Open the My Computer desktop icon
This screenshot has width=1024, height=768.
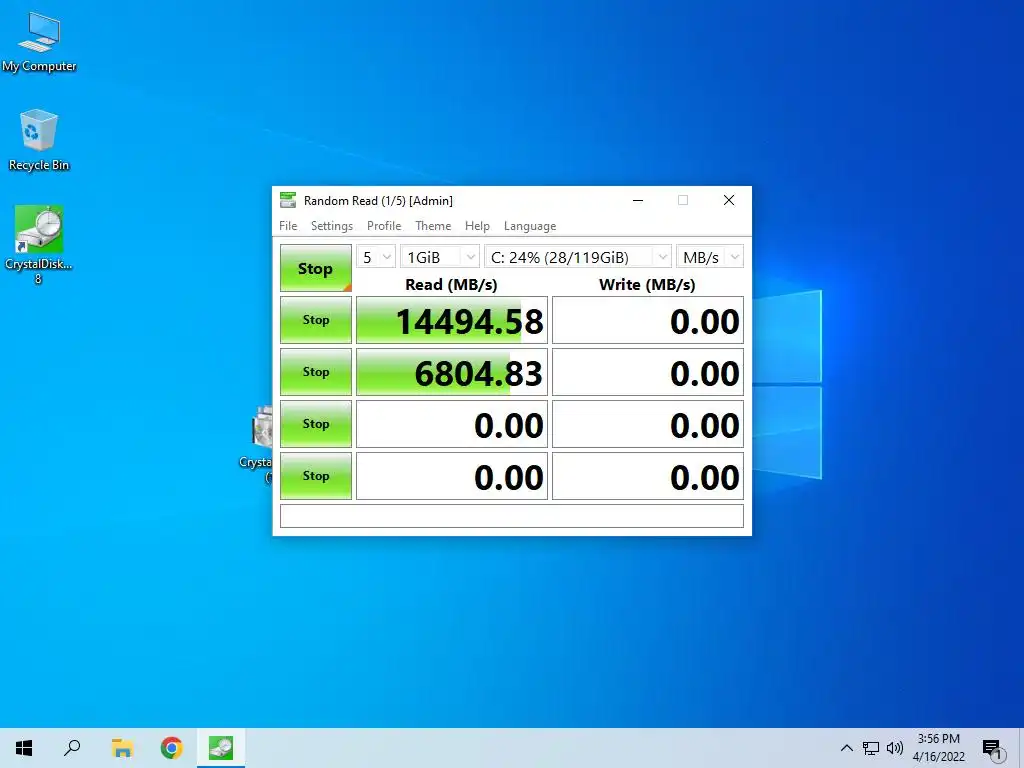[x=39, y=41]
